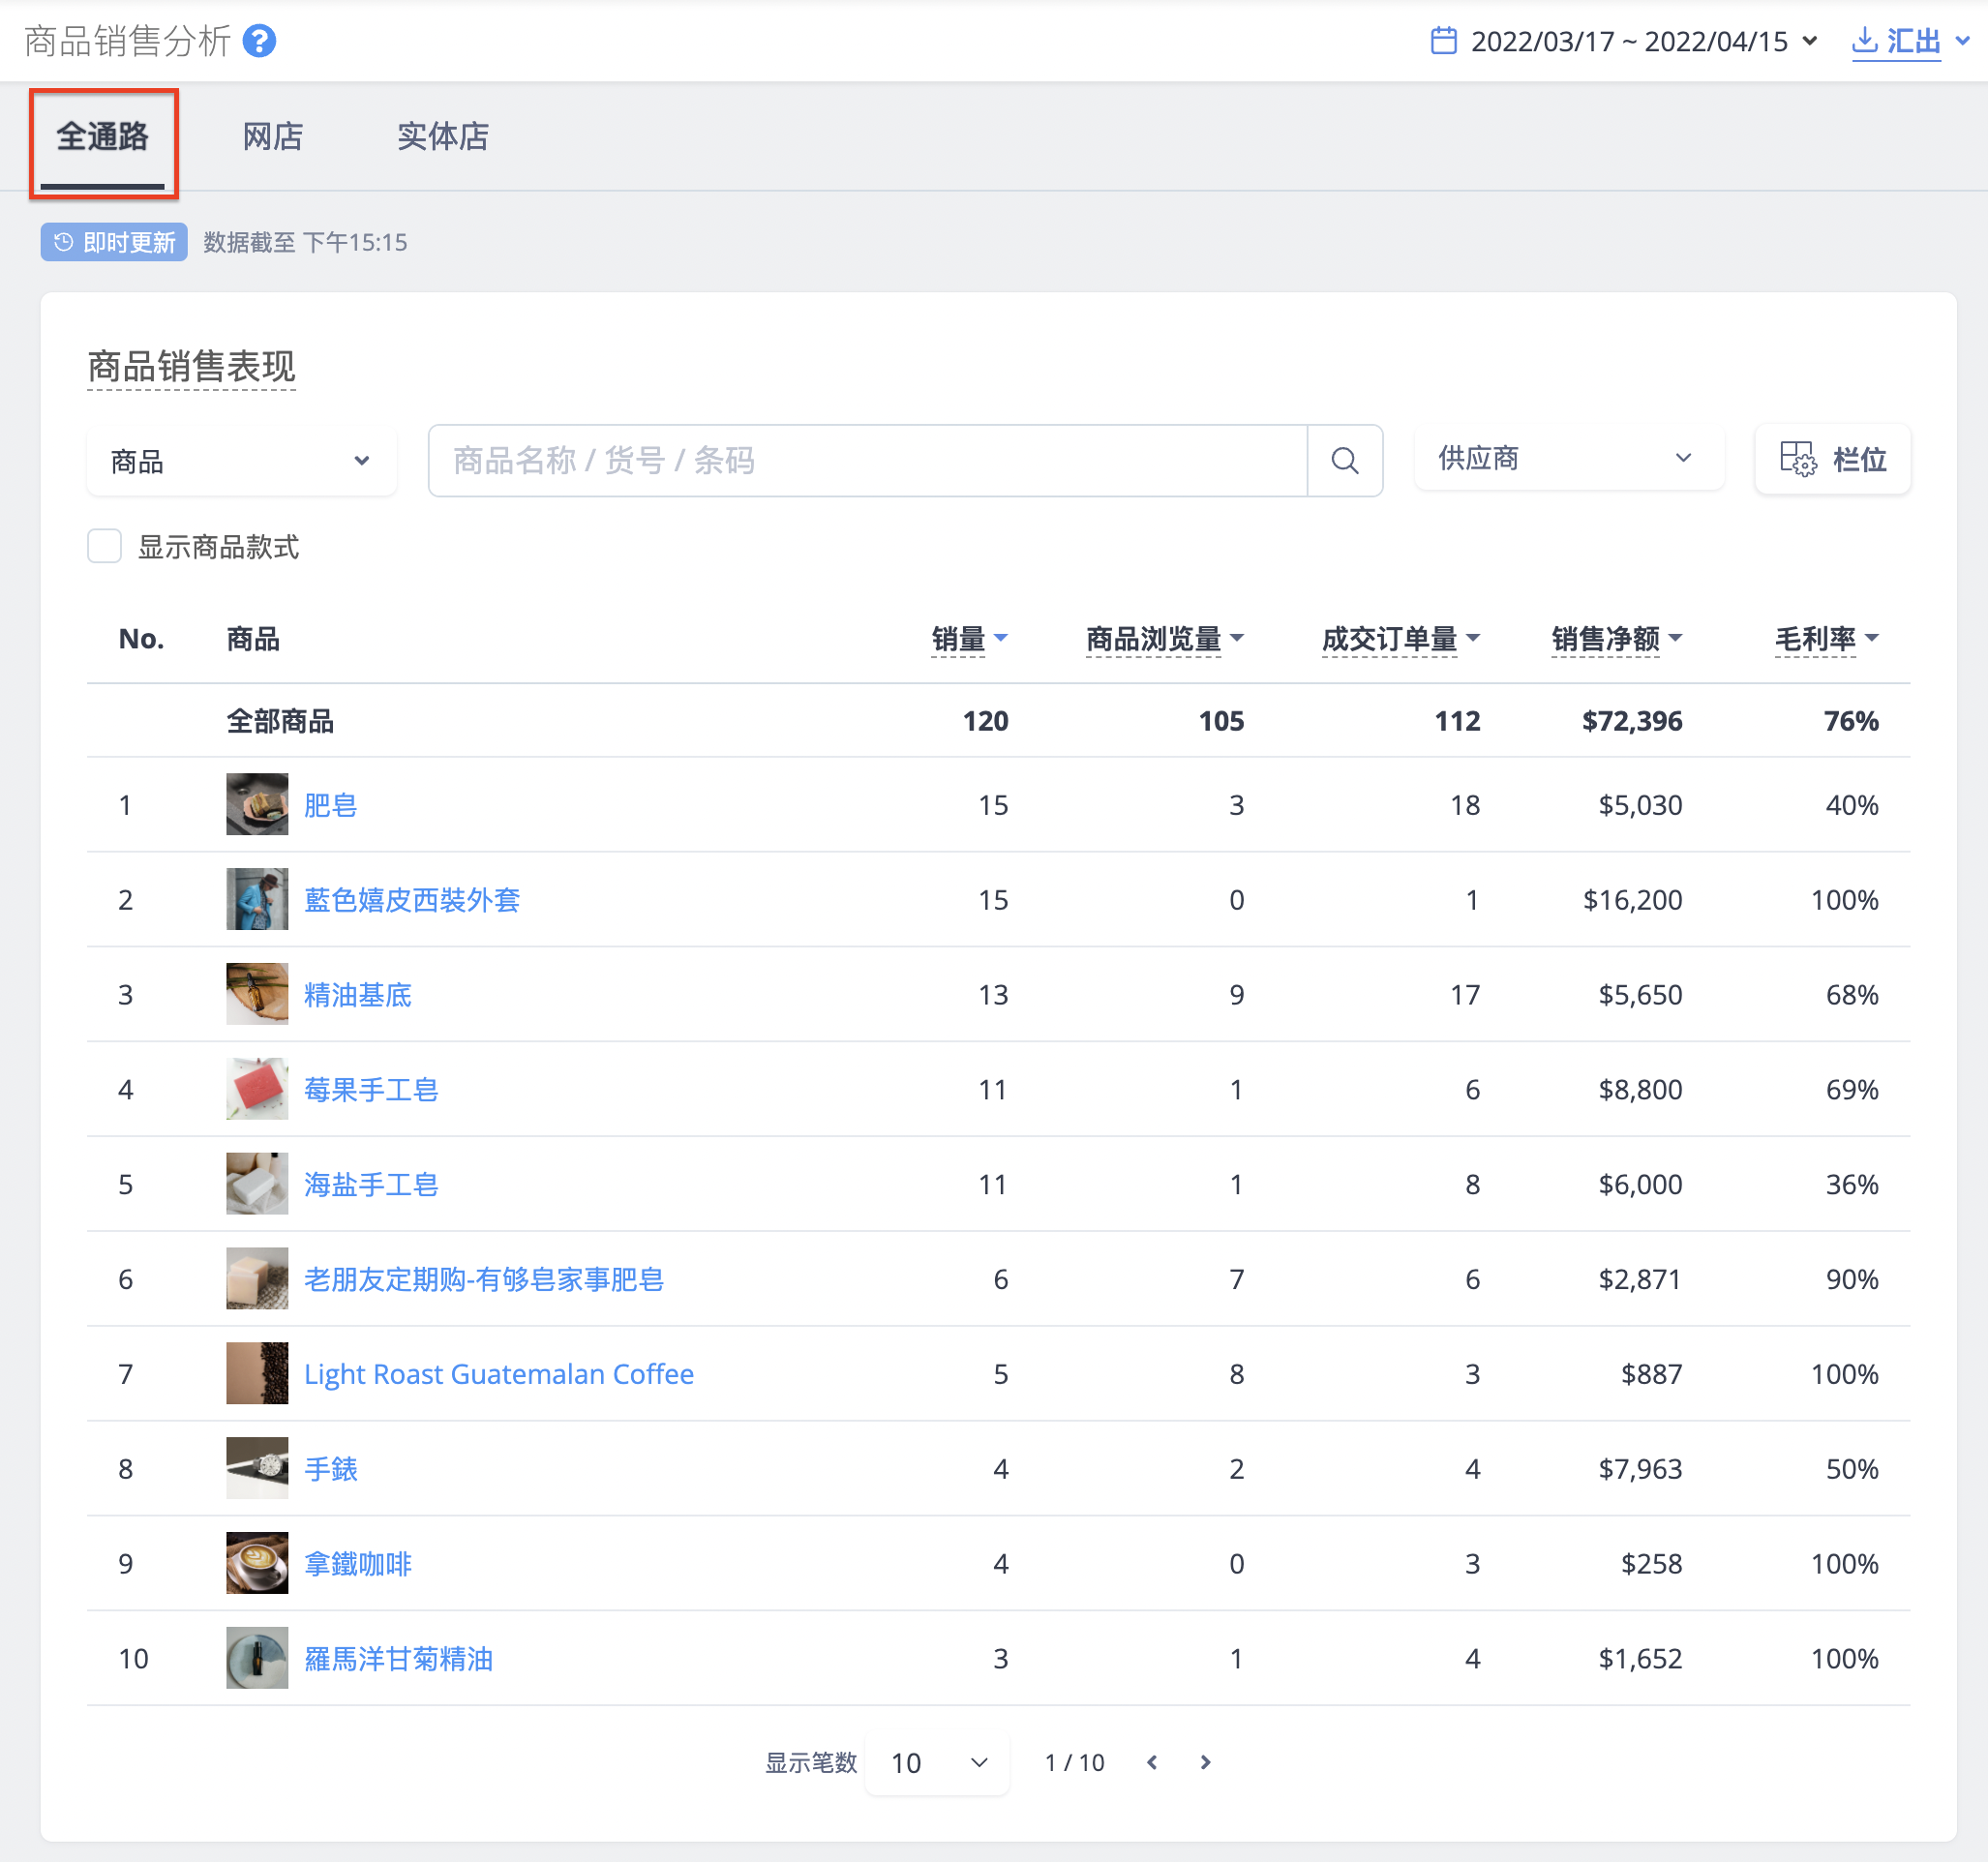1988x1862 pixels.
Task: Click the 莓果手工皂 thumbnail image
Action: (257, 1089)
